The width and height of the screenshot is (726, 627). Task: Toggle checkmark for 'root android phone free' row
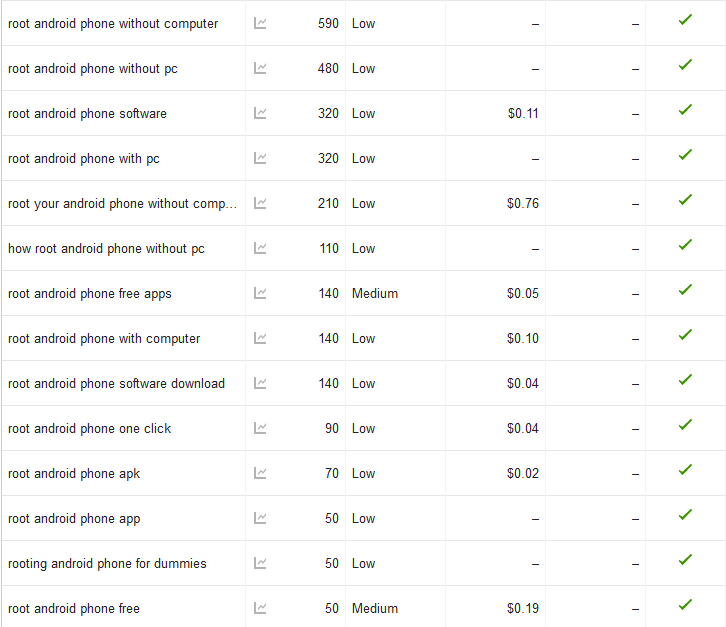(685, 605)
